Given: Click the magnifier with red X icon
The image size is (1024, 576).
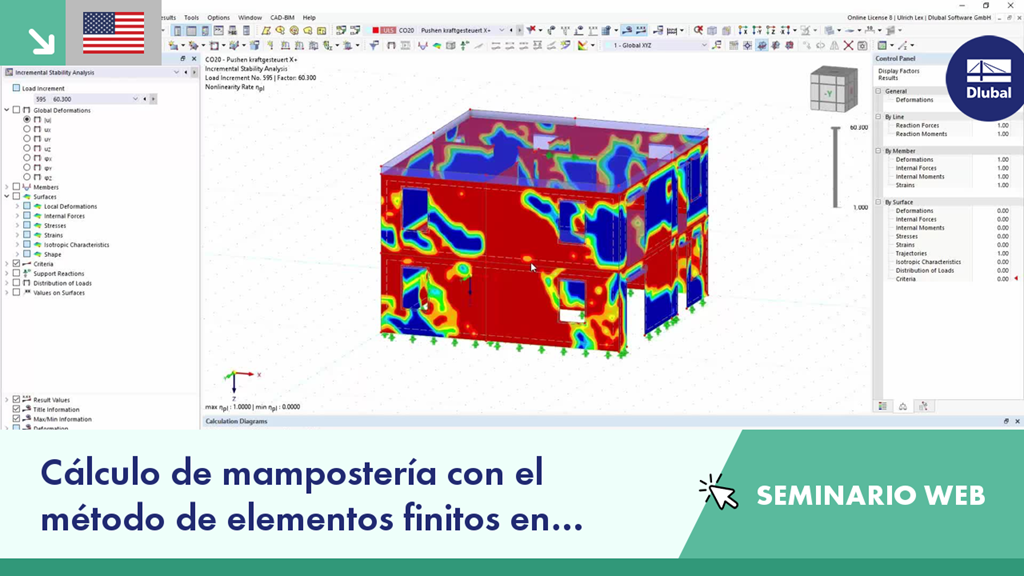Looking at the screenshot, I should coord(698,30).
